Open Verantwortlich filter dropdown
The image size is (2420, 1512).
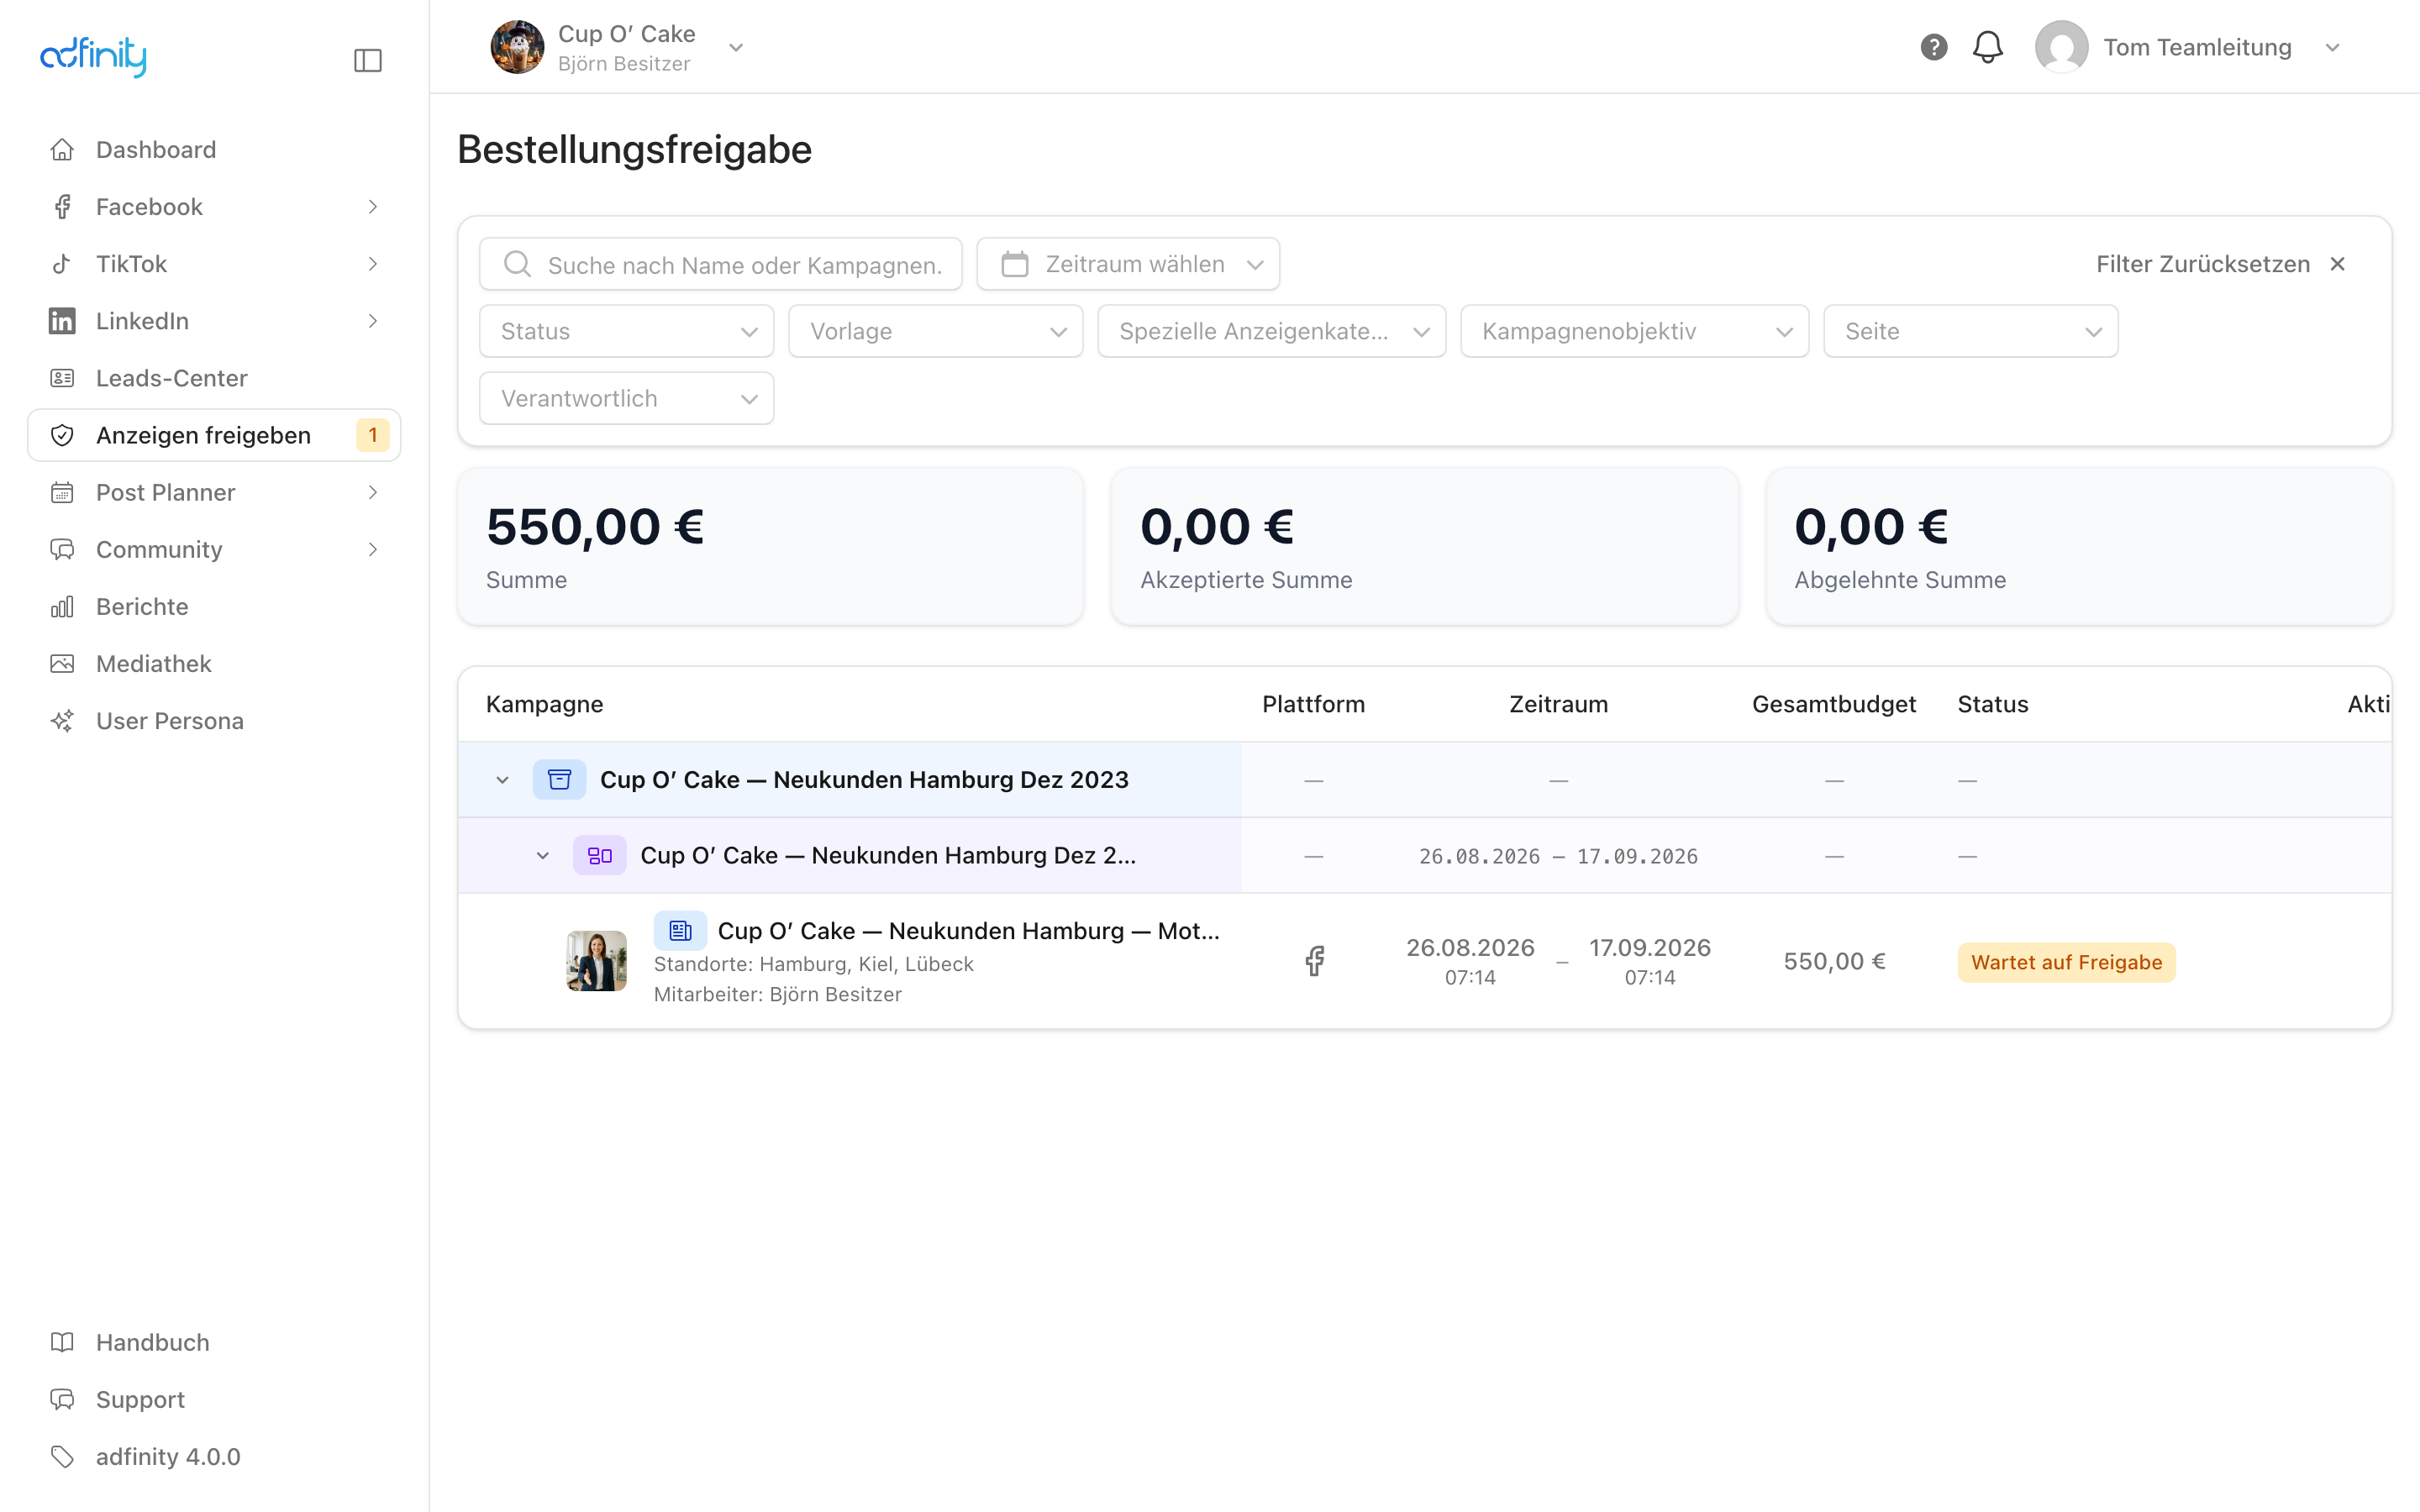626,398
